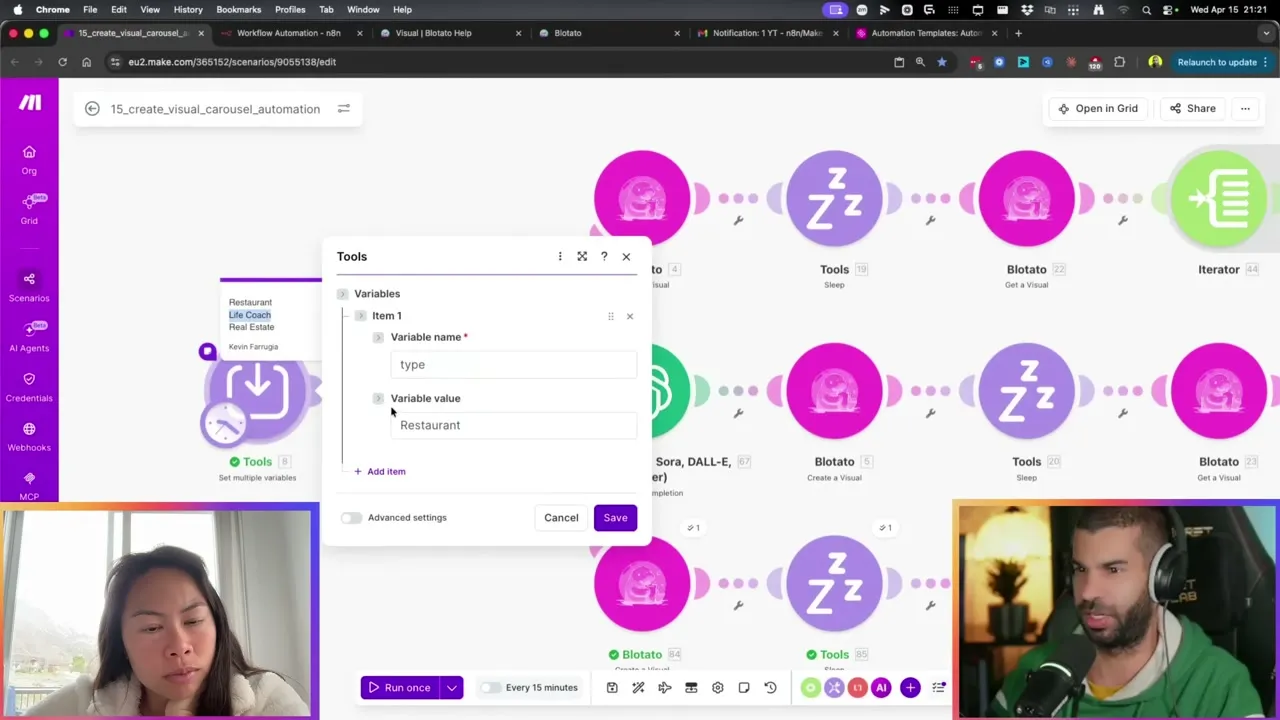Save the Tools module settings
1280x720 pixels.
[615, 518]
